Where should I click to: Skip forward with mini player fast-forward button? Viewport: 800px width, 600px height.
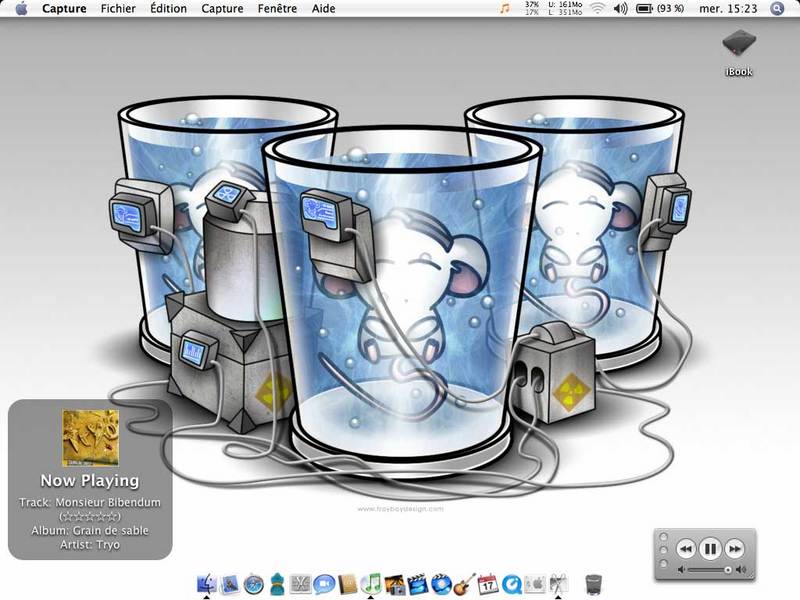tap(734, 549)
